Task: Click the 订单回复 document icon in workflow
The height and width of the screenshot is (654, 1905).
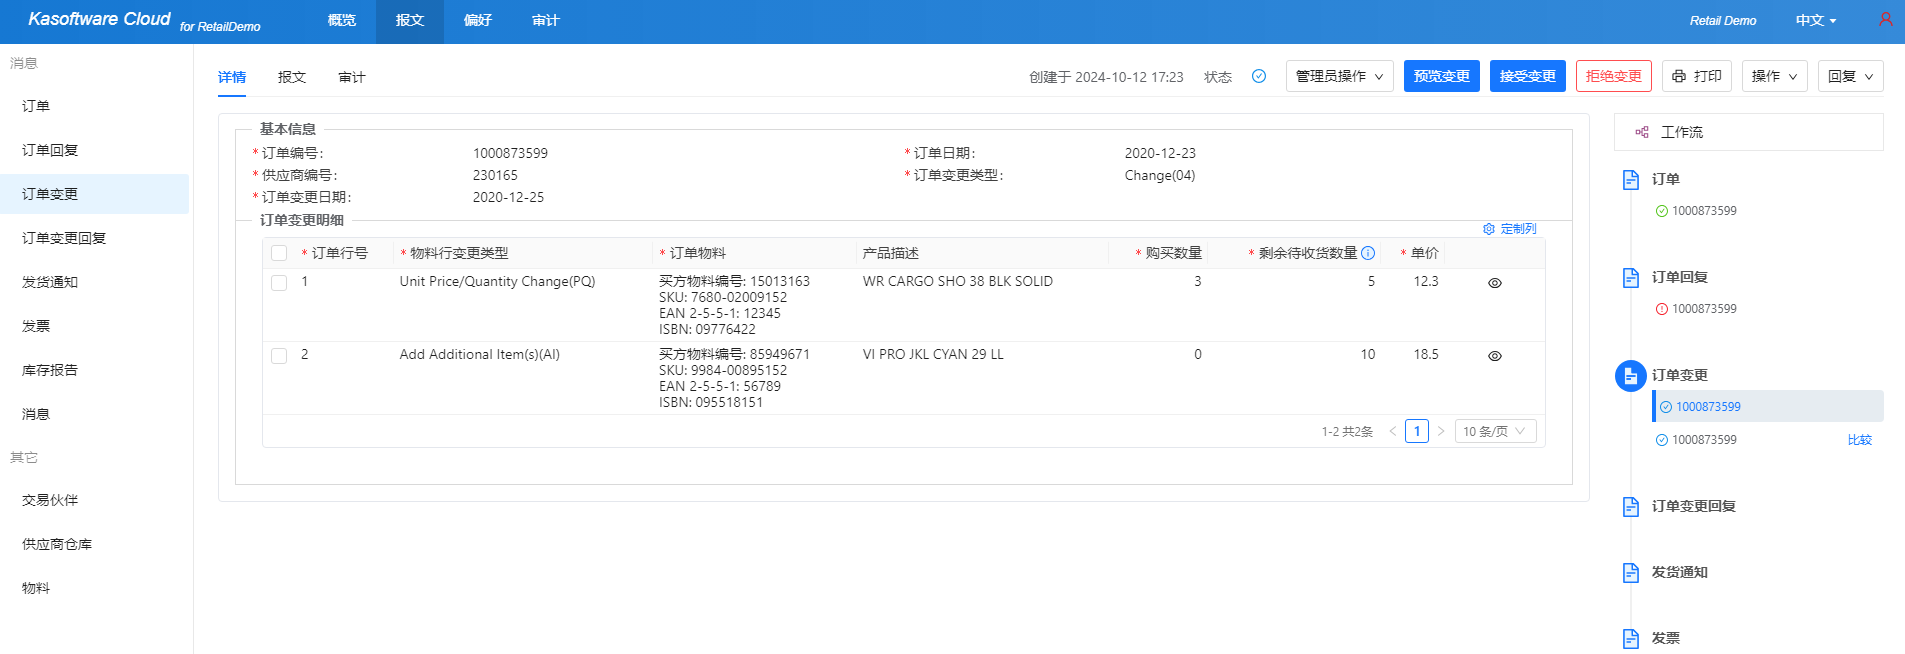Action: pyautogui.click(x=1630, y=277)
